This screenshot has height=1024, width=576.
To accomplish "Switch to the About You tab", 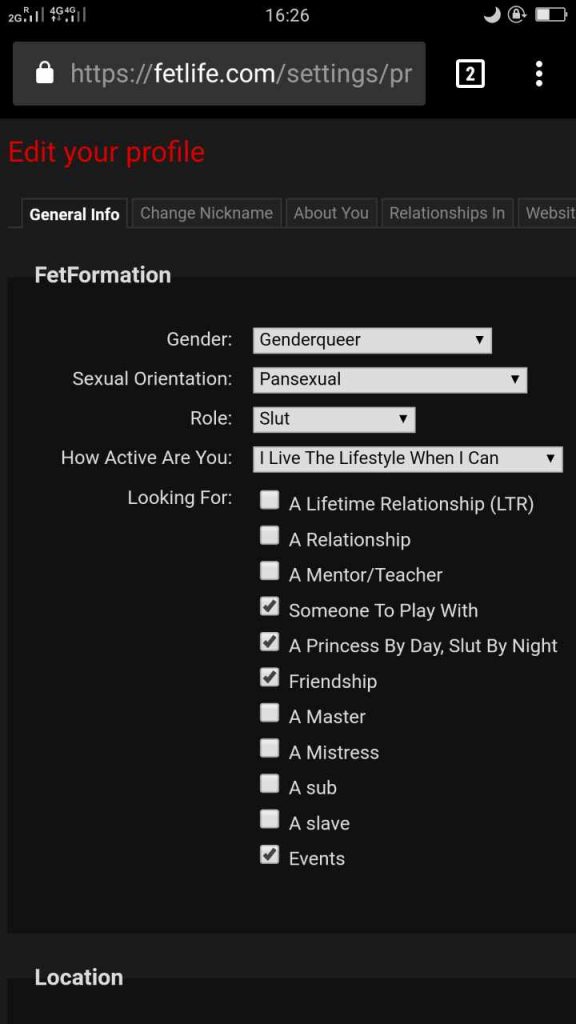I will coord(331,214).
